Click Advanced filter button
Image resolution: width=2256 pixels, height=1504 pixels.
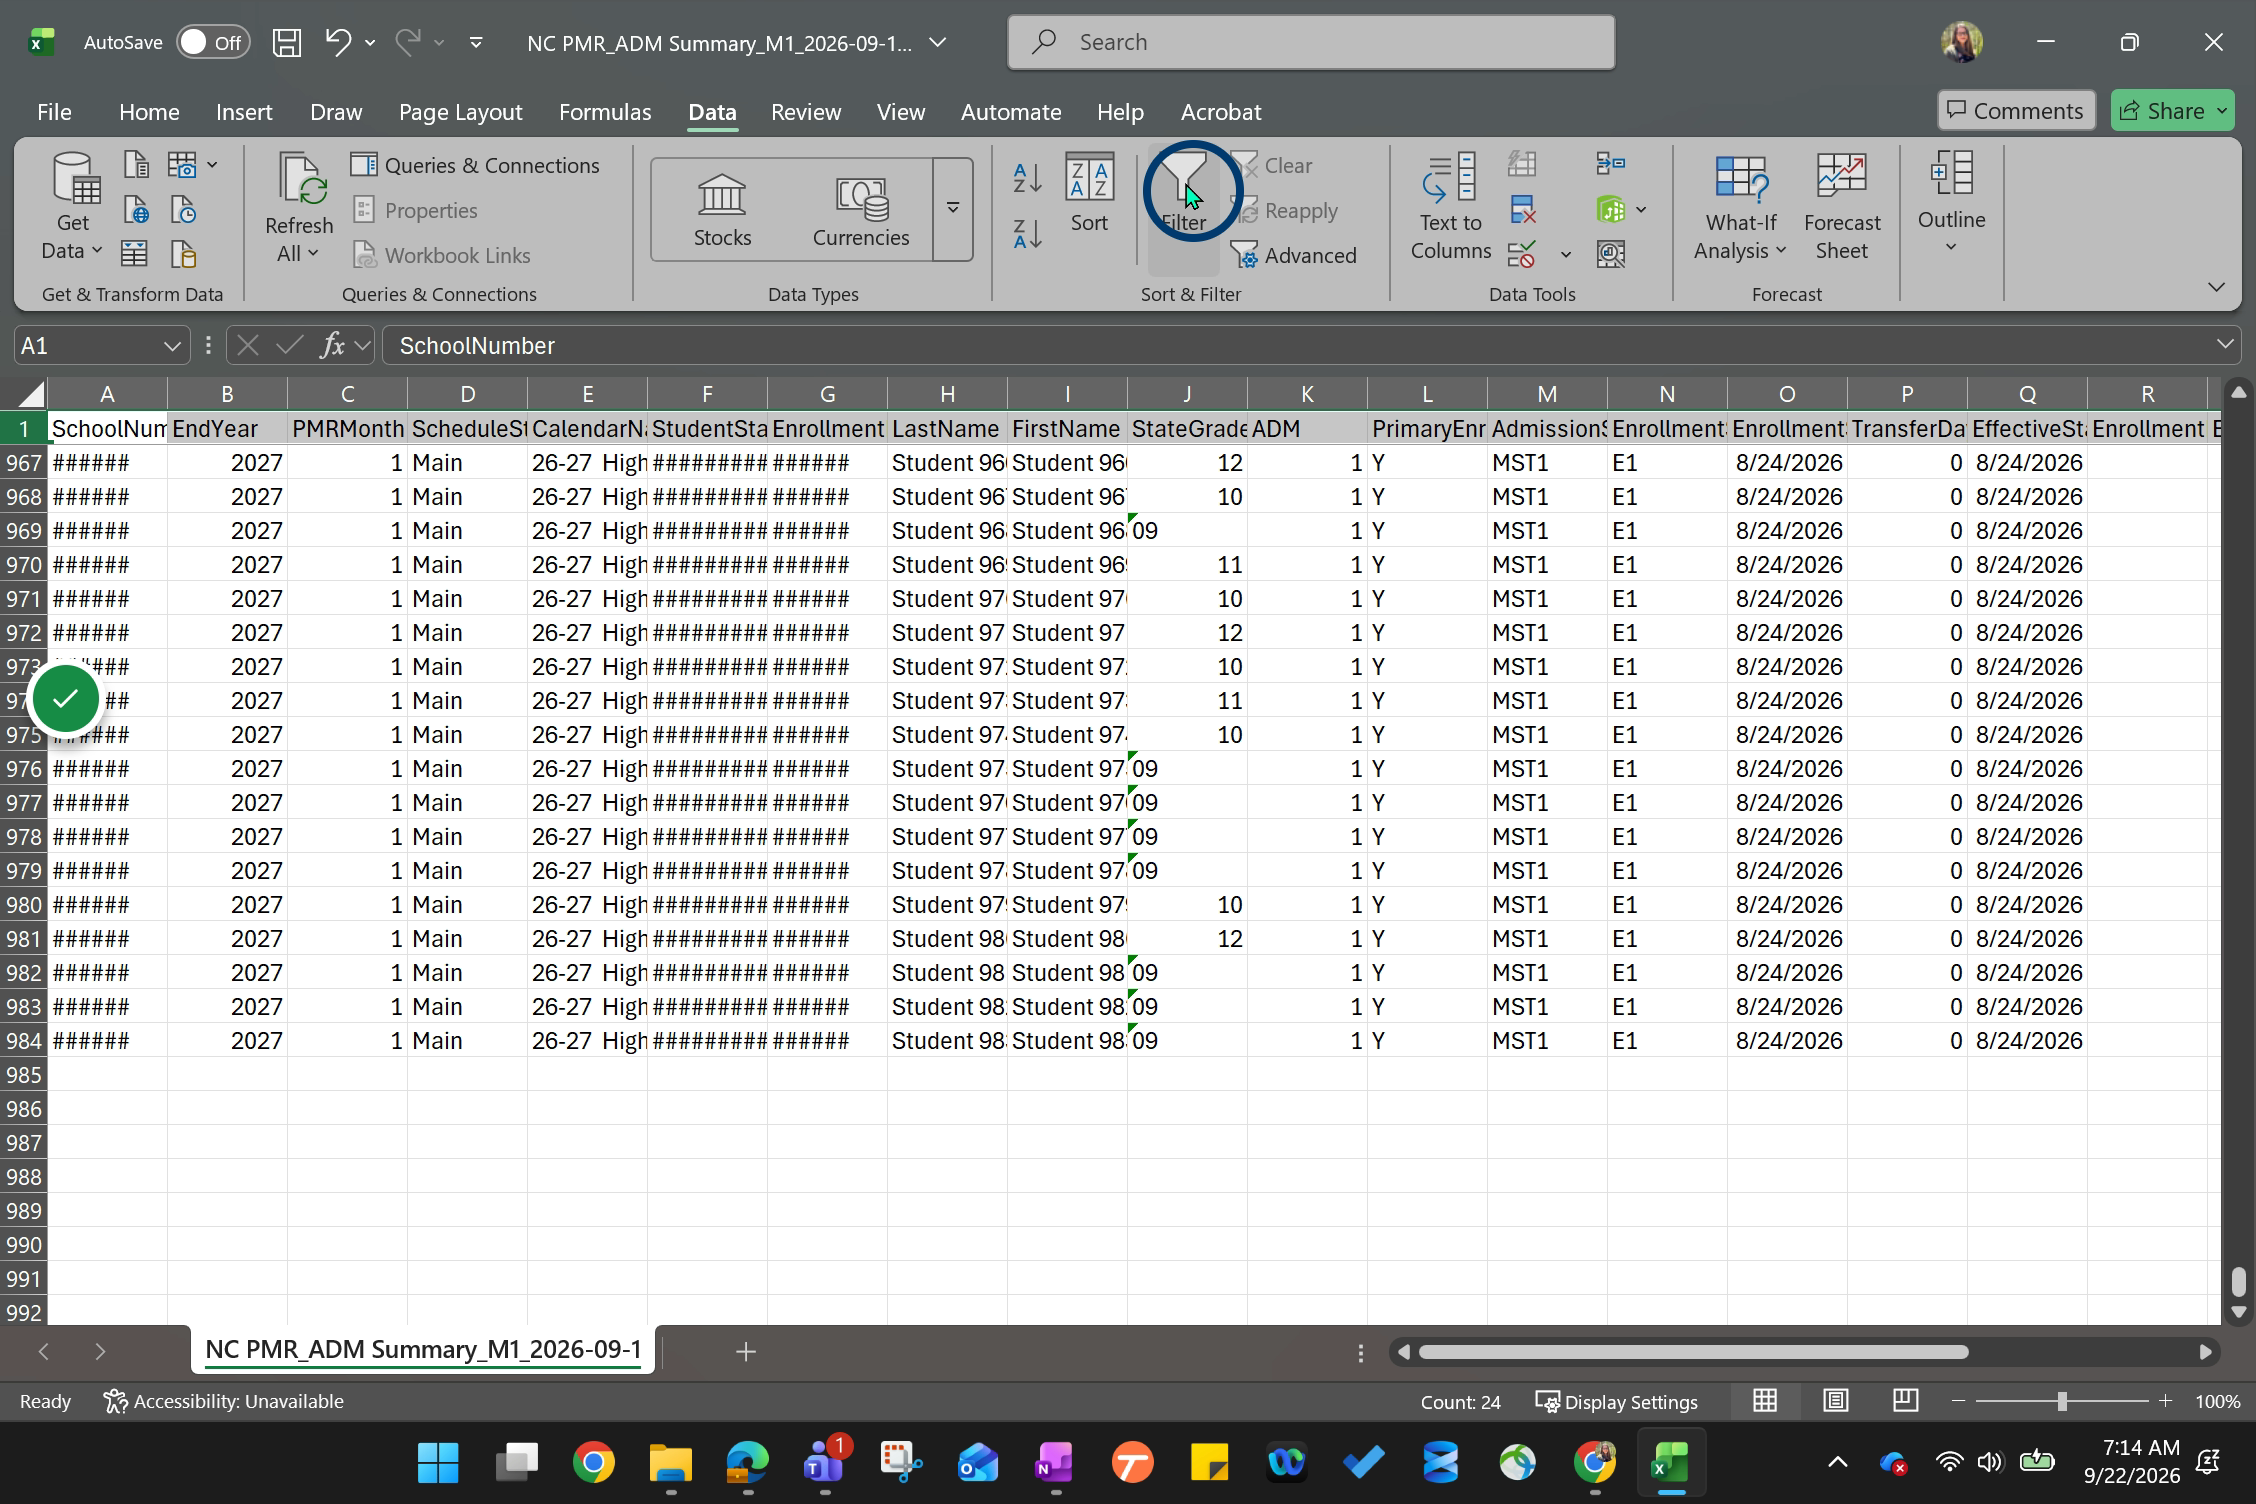[1294, 256]
